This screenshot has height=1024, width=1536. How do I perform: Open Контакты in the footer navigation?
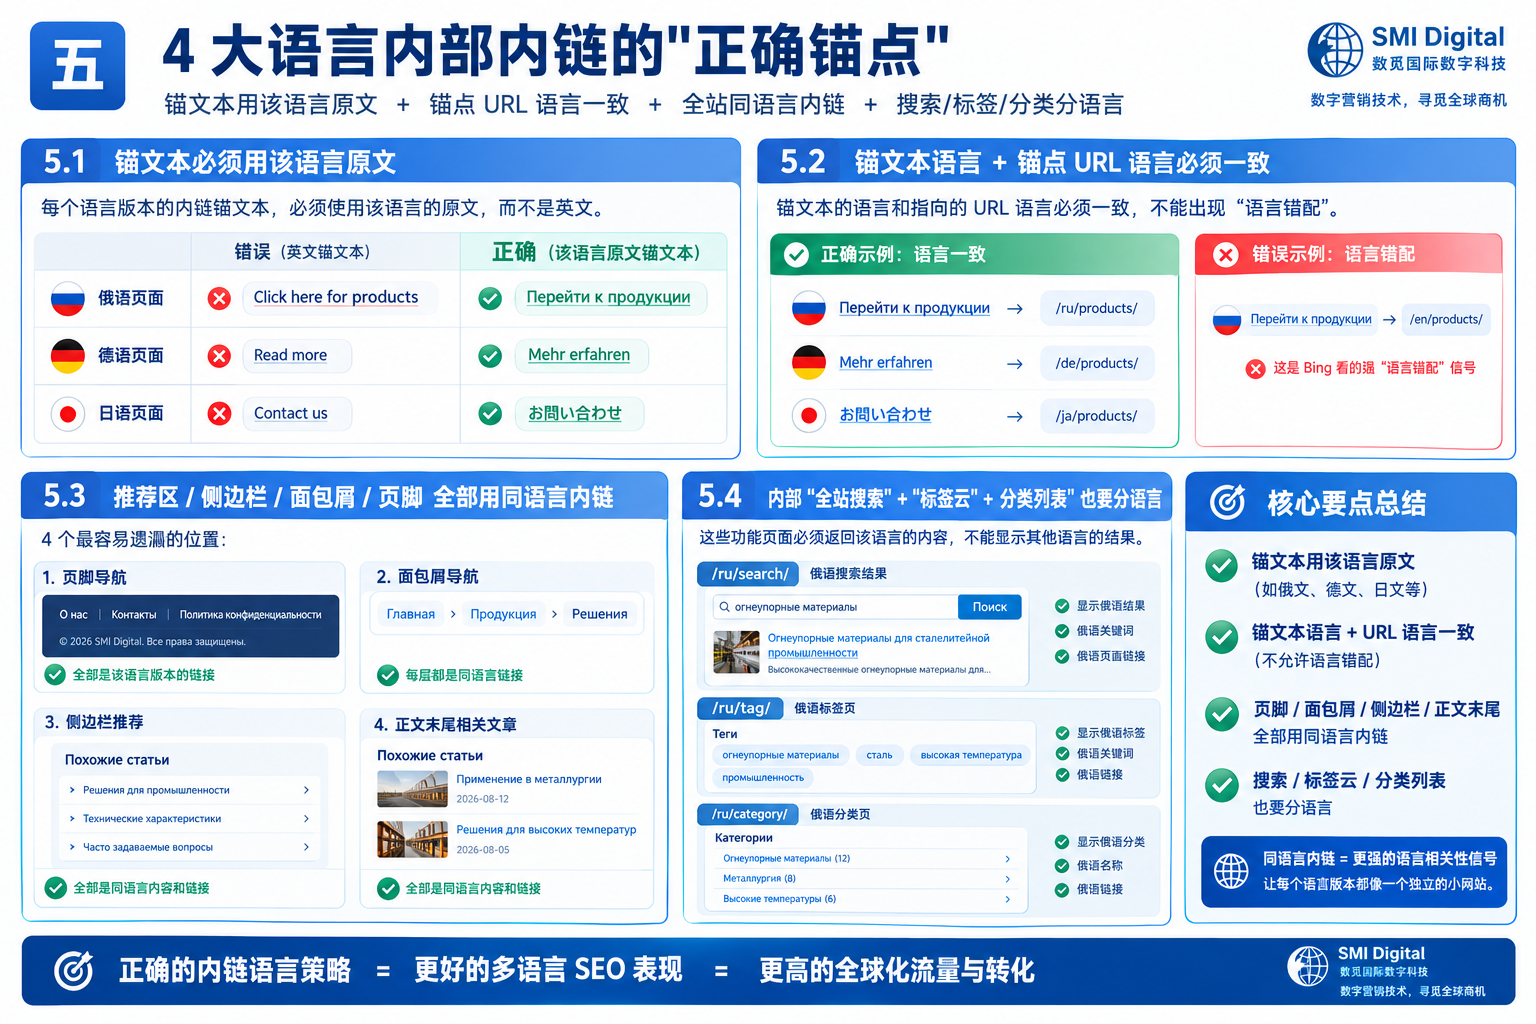pyautogui.click(x=134, y=615)
